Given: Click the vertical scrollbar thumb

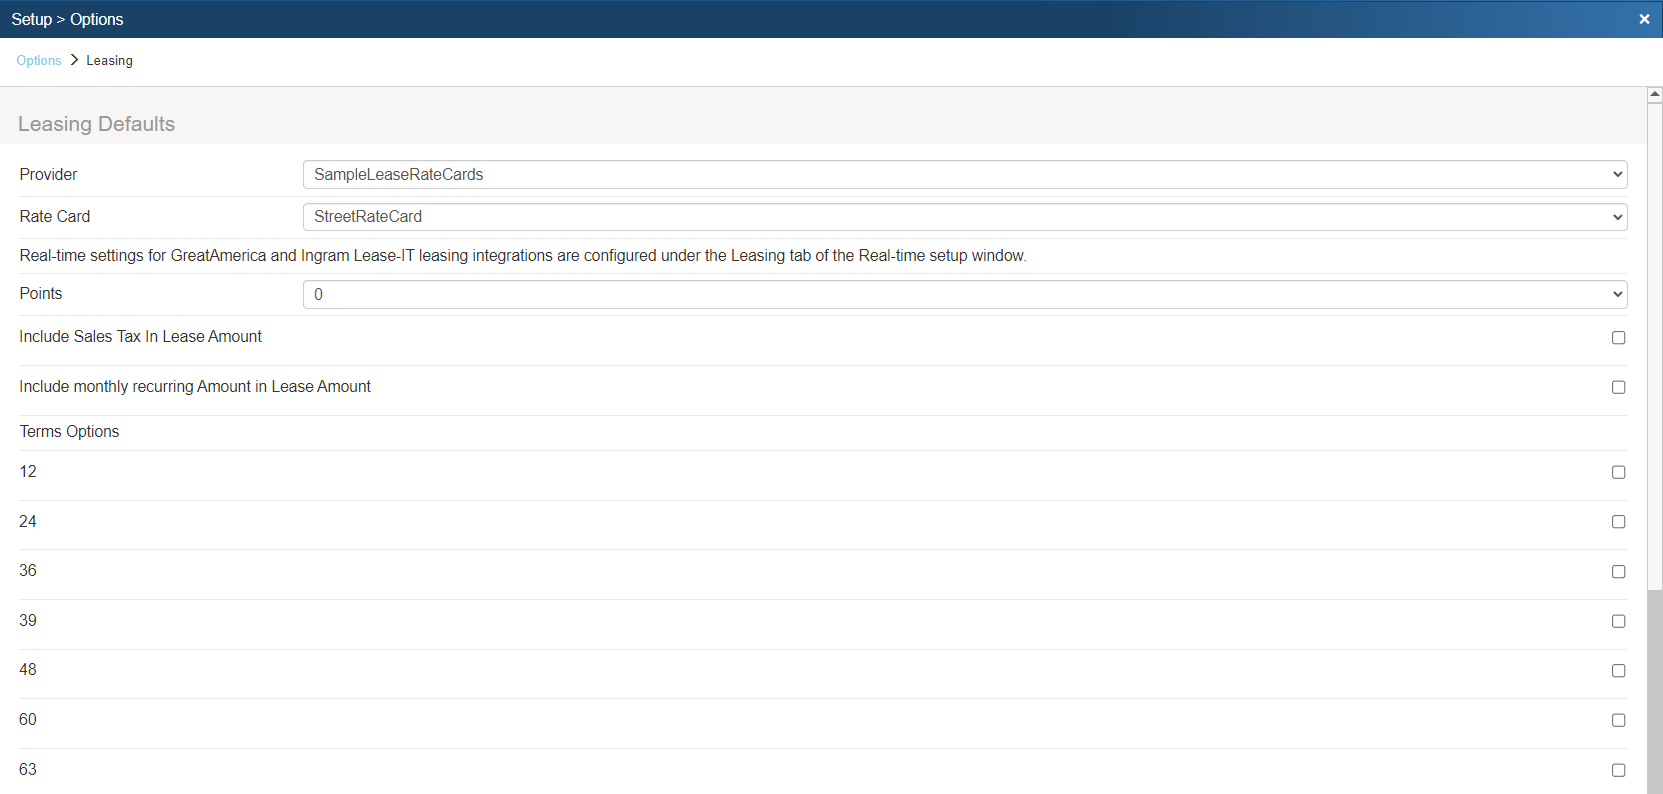Looking at the screenshot, I should coord(1655,690).
